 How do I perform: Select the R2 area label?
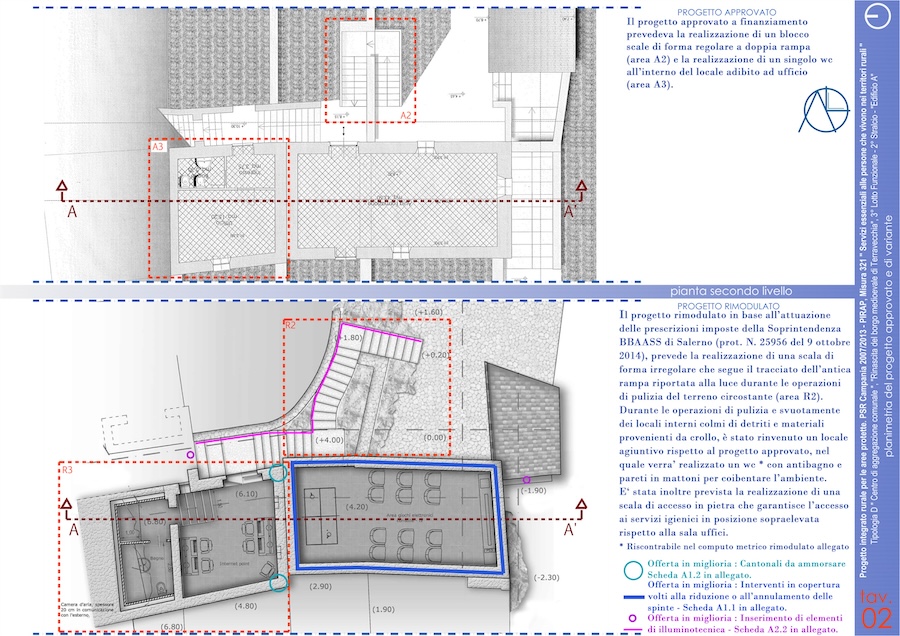pos(290,325)
